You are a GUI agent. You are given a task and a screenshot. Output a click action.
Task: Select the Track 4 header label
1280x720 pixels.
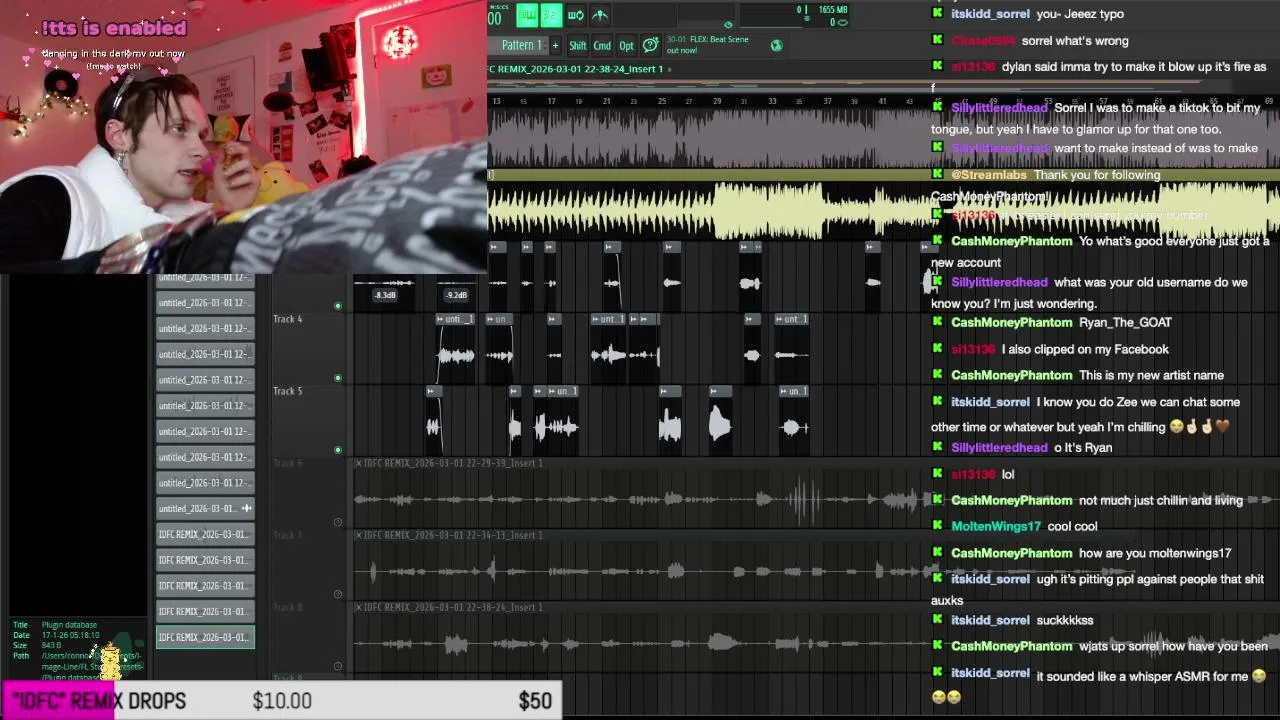pos(288,319)
